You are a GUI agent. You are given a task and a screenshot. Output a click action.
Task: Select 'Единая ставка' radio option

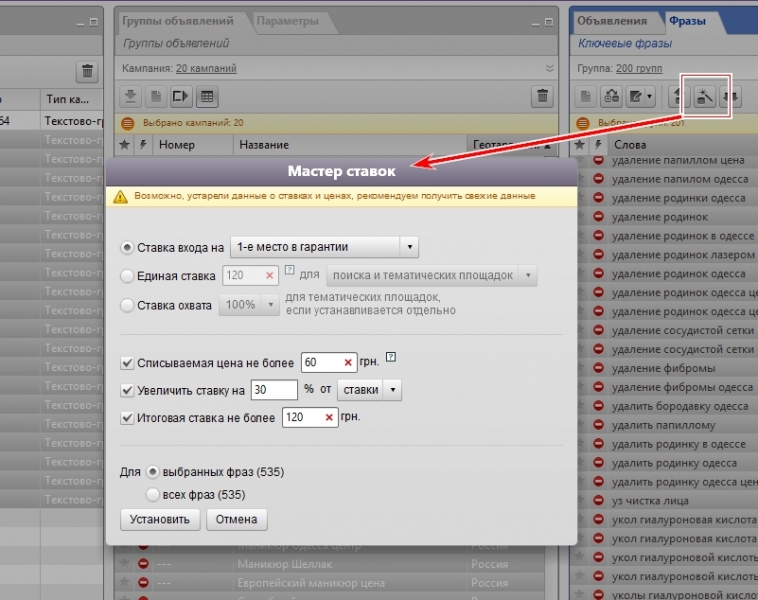(127, 276)
